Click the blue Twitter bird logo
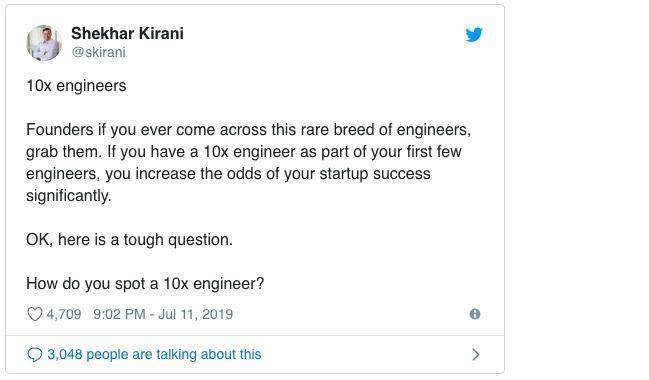Screen dimensions: 649x380 point(474,35)
